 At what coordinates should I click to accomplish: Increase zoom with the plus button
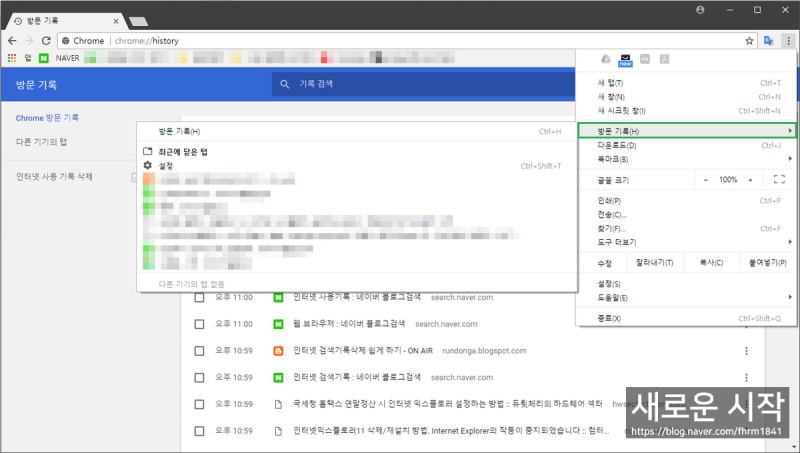pyautogui.click(x=750, y=180)
